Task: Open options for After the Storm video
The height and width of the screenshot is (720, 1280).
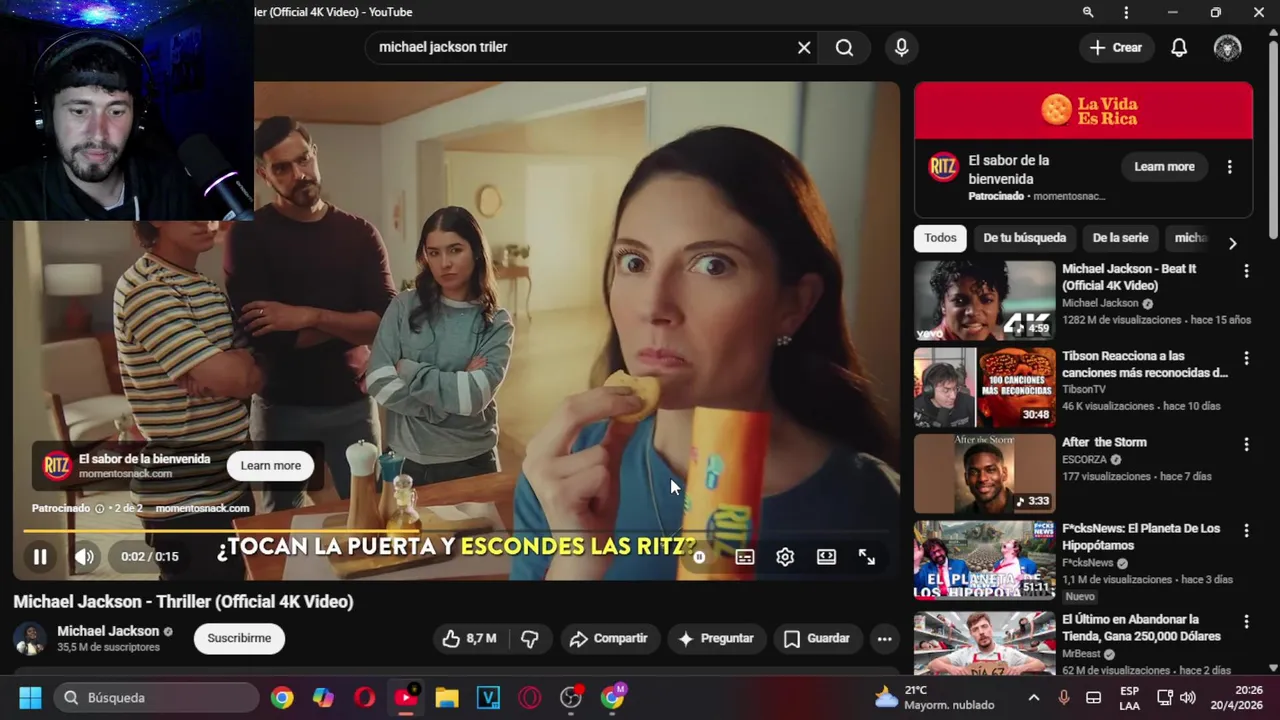Action: click(1246, 444)
